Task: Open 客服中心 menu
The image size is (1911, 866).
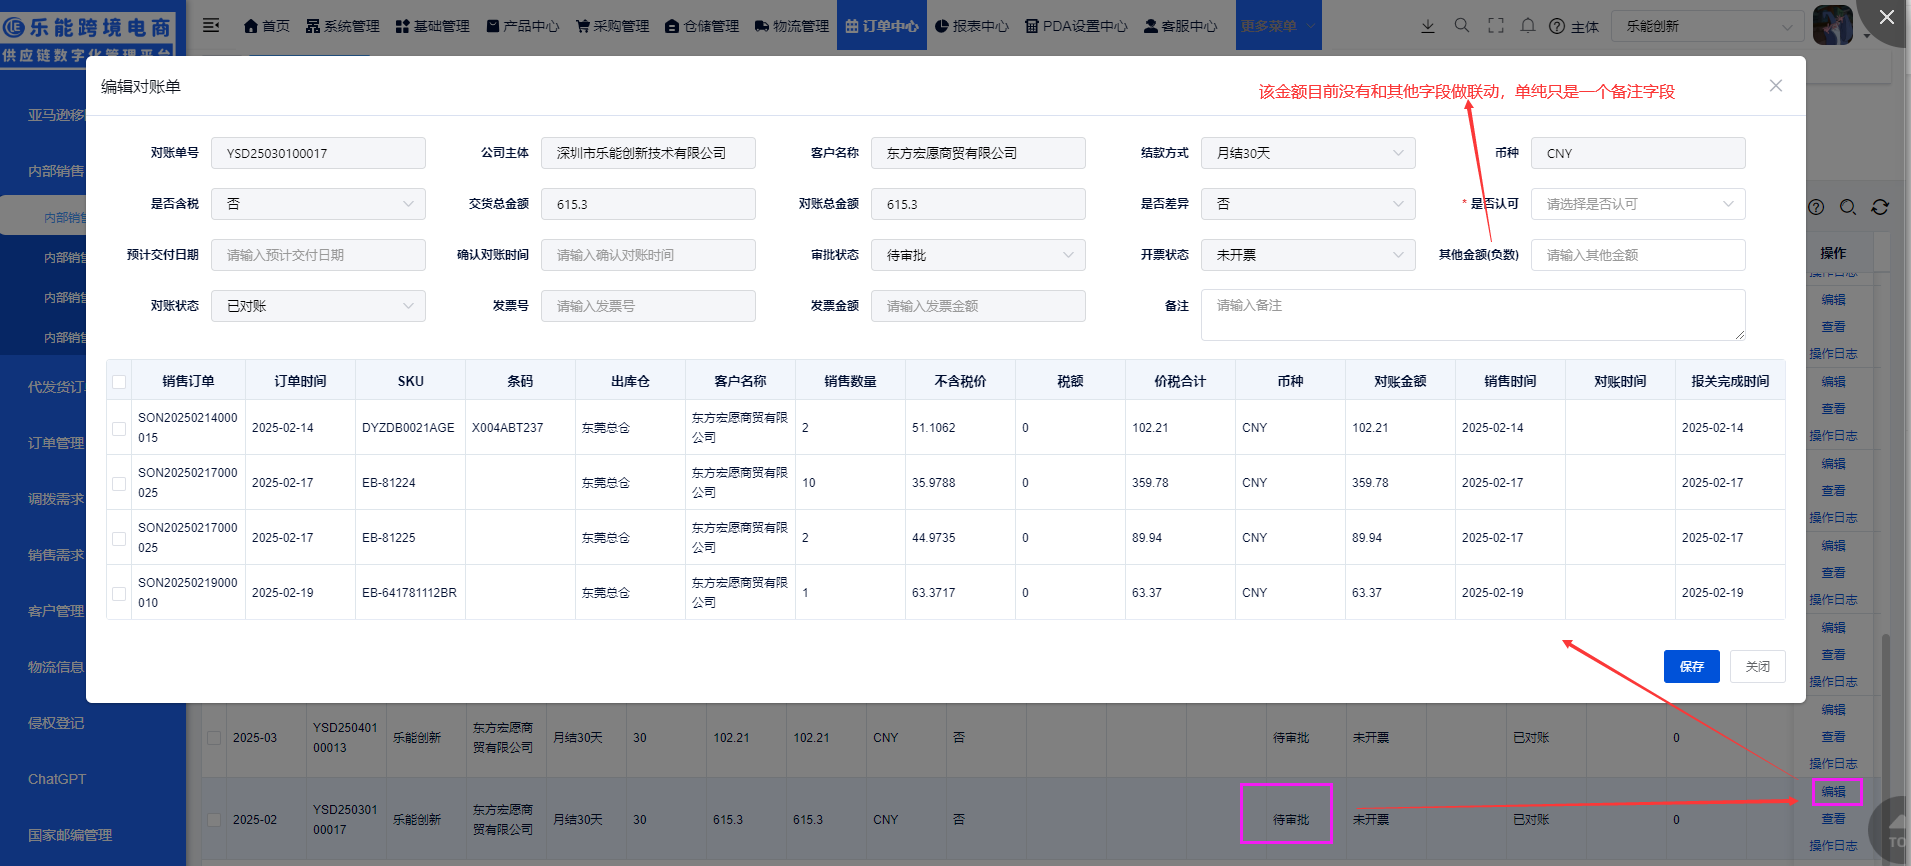Action: (1181, 26)
